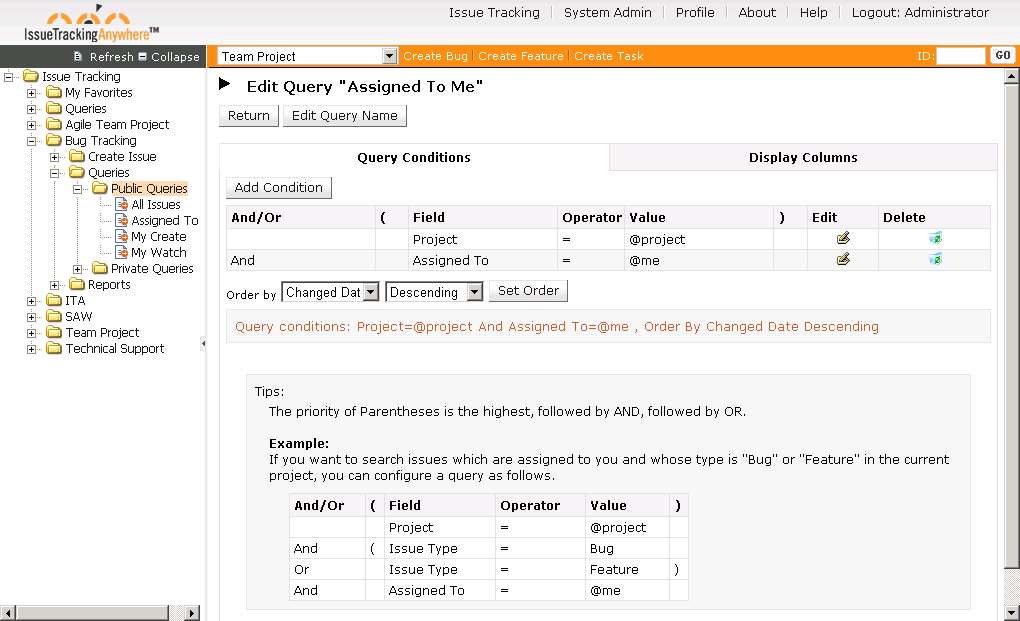Delete the Assigned To condition row
1020x621 pixels.
point(935,260)
